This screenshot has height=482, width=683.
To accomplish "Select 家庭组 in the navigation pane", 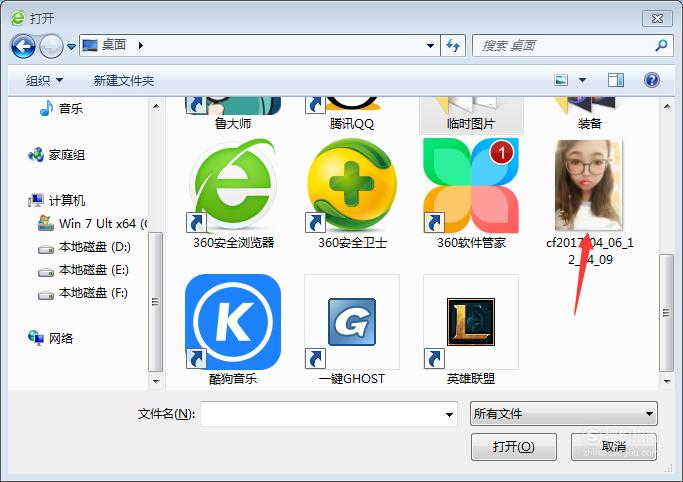I will 57,155.
